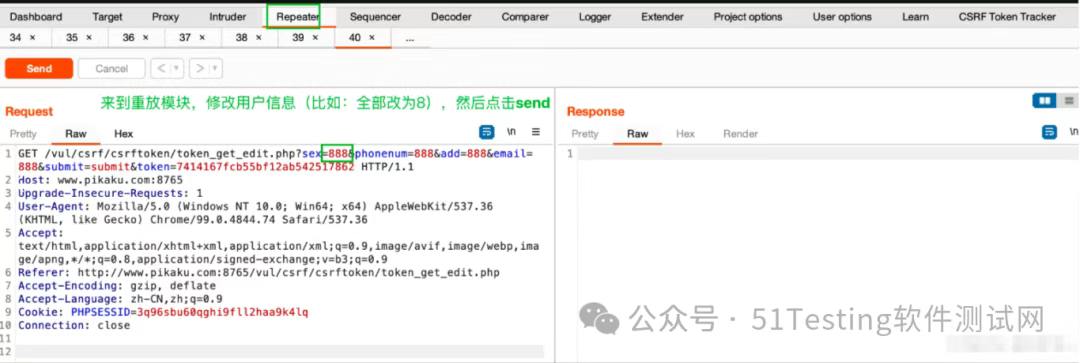Image resolution: width=1080 pixels, height=363 pixels.
Task: Switch Request view to Raw
Action: coord(76,134)
